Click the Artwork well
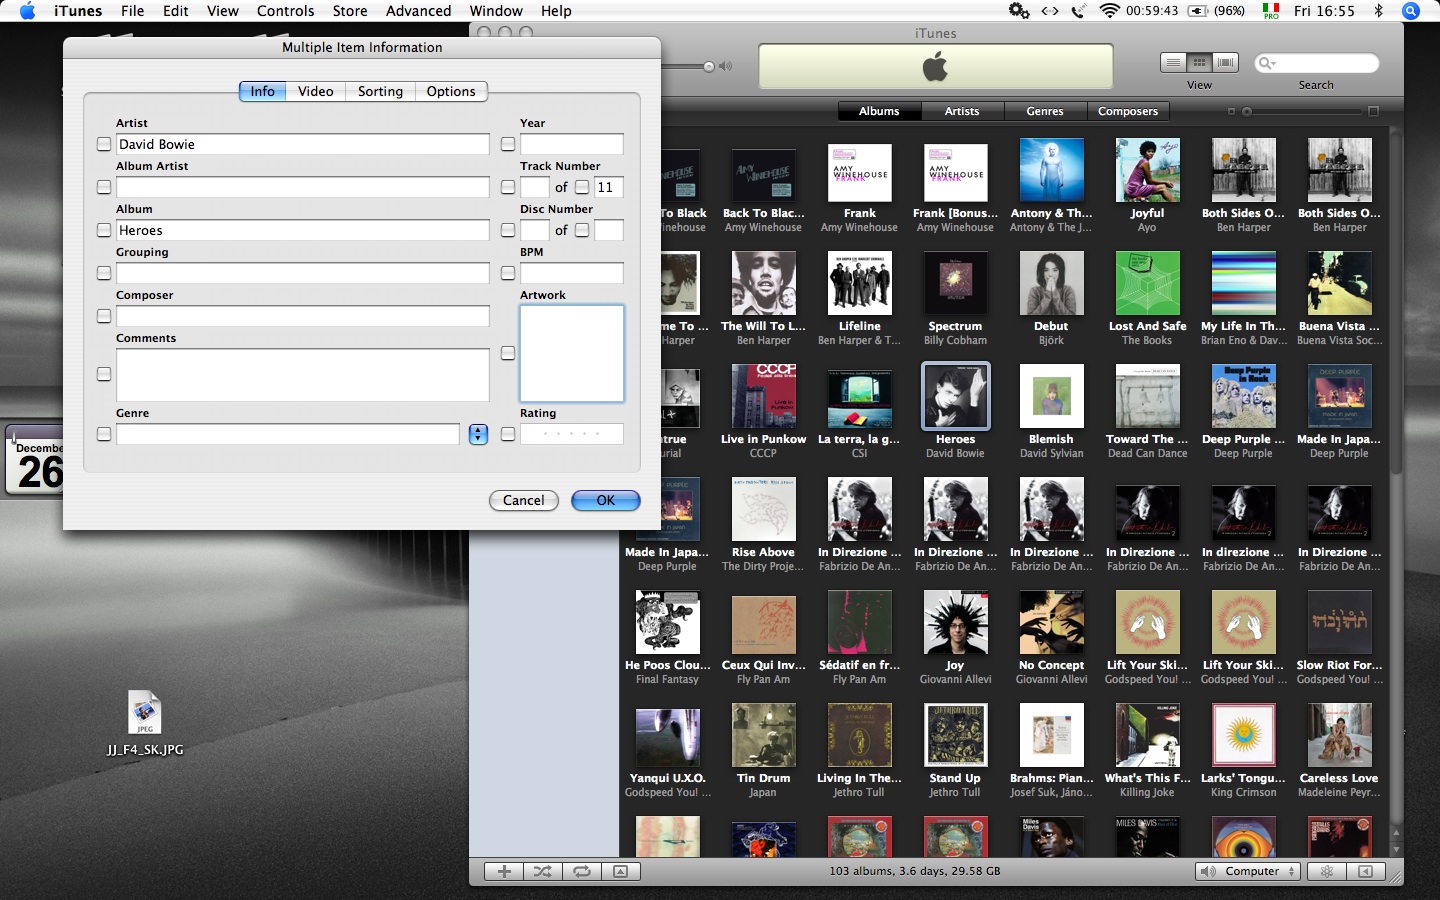Image resolution: width=1440 pixels, height=900 pixels. 572,353
